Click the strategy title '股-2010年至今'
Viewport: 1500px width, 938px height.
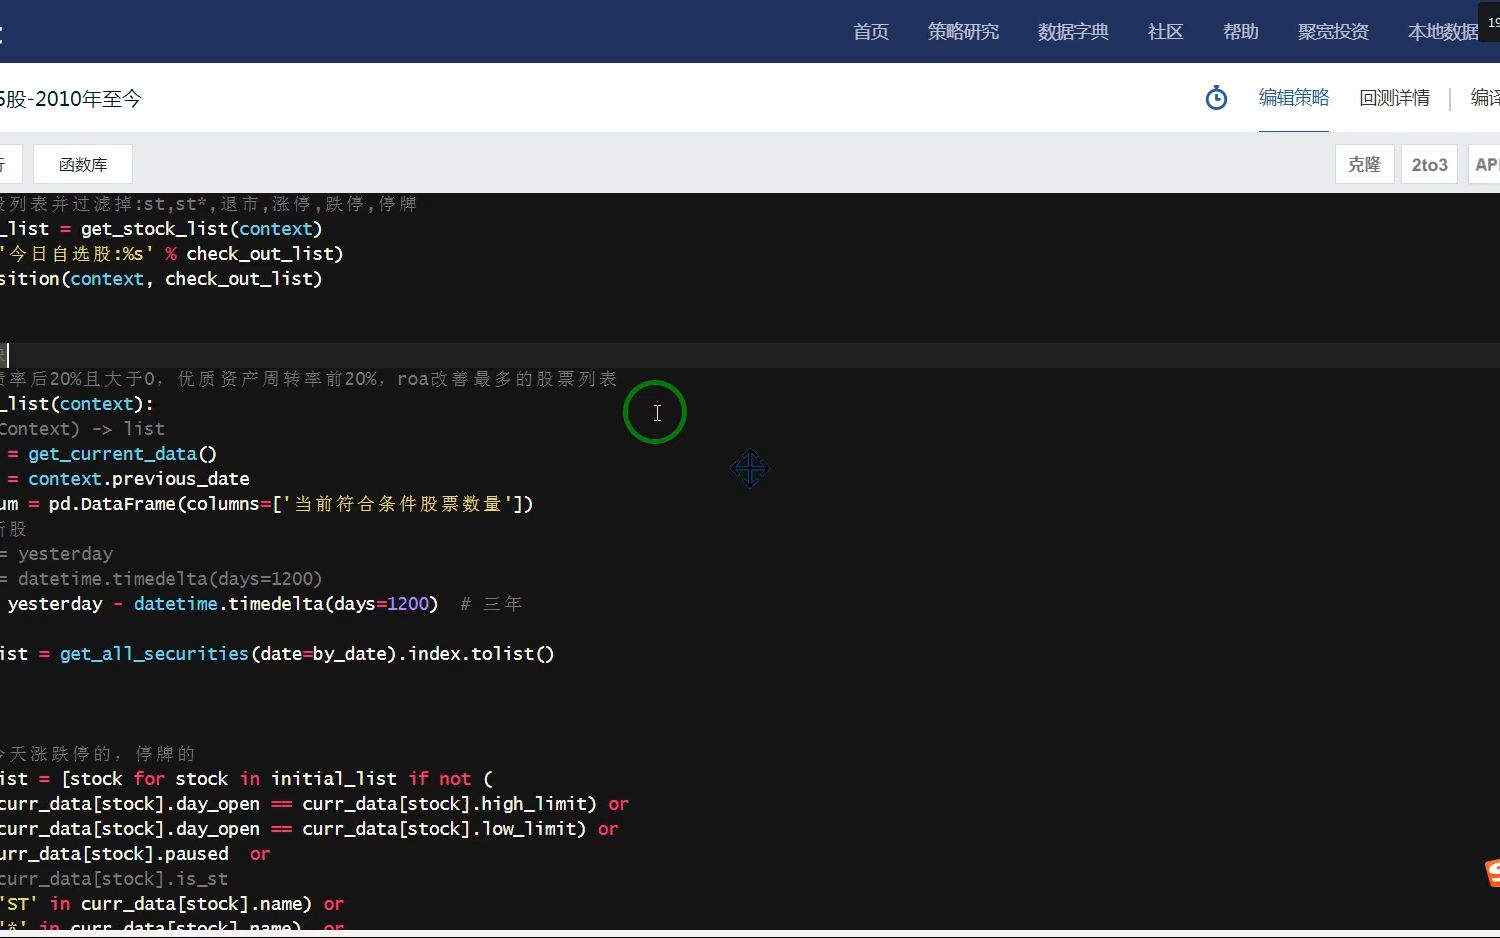pyautogui.click(x=71, y=99)
